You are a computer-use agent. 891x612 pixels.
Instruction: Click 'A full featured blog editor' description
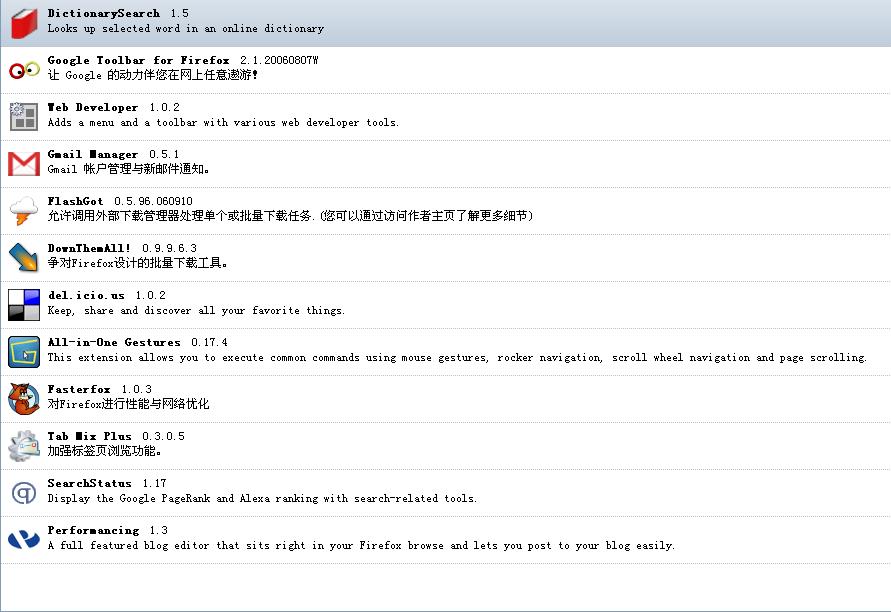pyautogui.click(x=361, y=546)
